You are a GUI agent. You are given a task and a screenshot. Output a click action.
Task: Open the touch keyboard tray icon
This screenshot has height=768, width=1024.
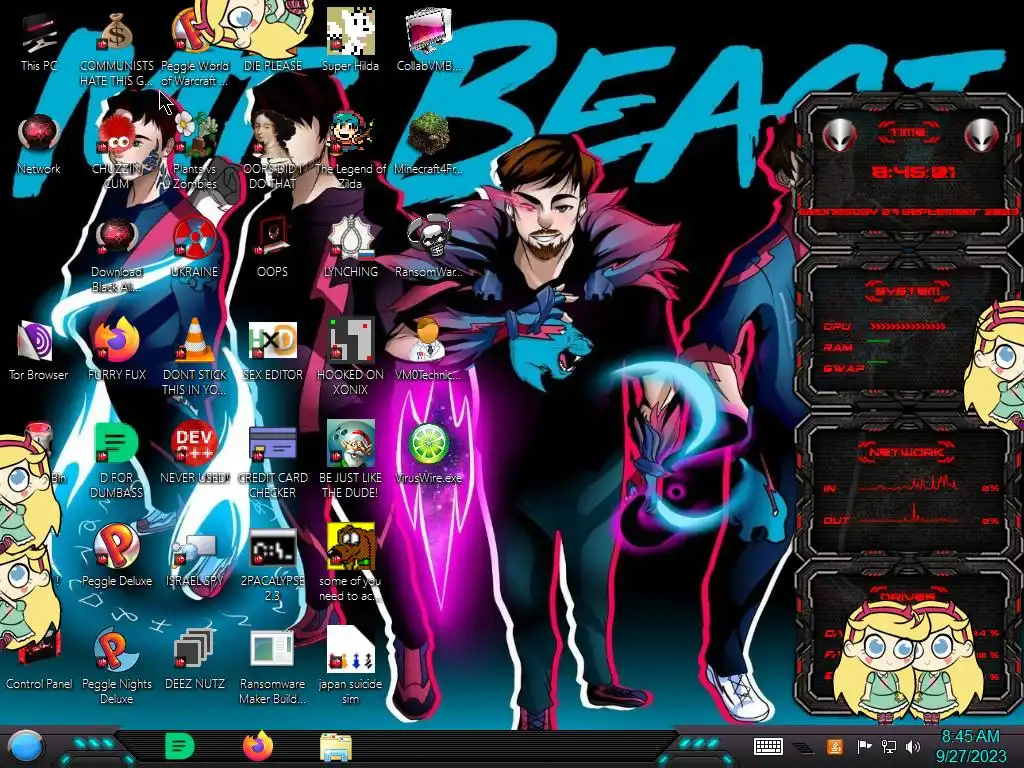click(768, 746)
